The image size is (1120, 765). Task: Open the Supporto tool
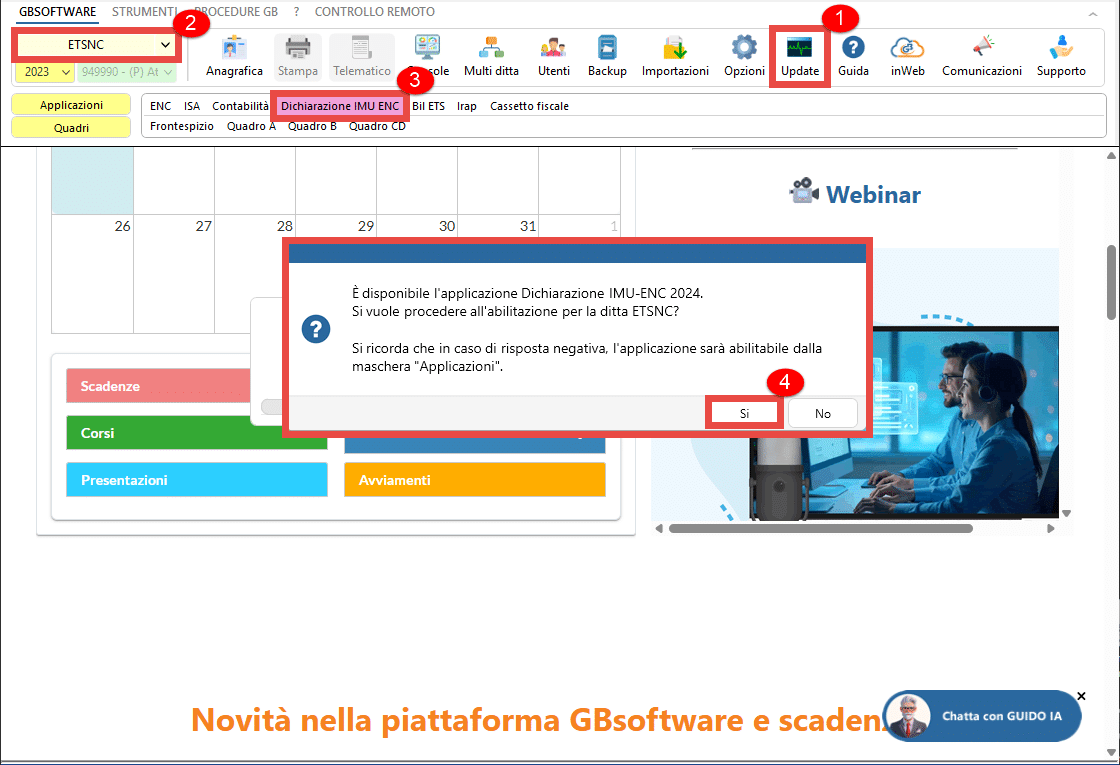[x=1061, y=56]
